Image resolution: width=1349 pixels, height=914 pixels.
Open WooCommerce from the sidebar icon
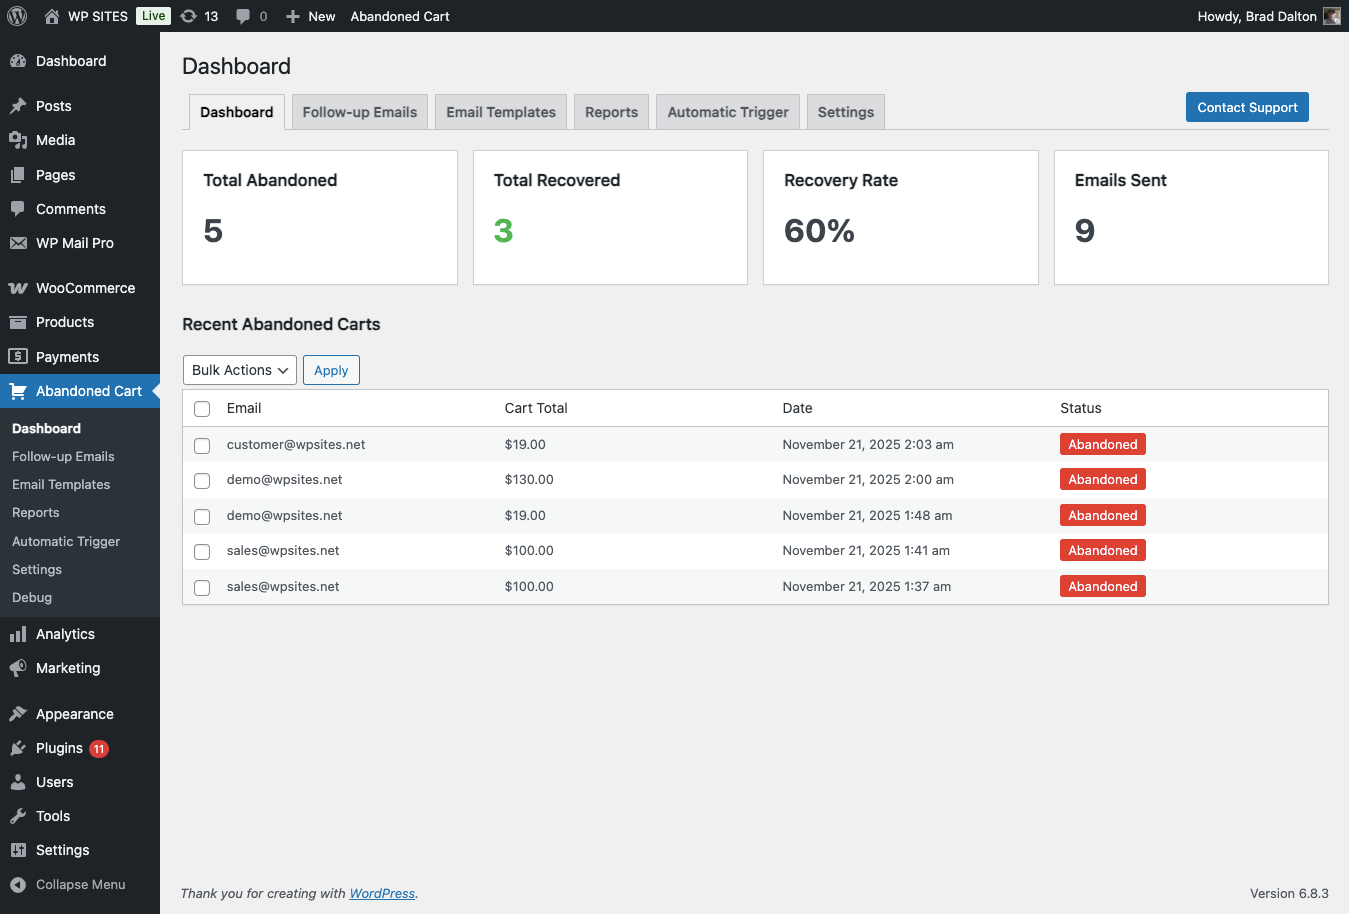coord(18,288)
